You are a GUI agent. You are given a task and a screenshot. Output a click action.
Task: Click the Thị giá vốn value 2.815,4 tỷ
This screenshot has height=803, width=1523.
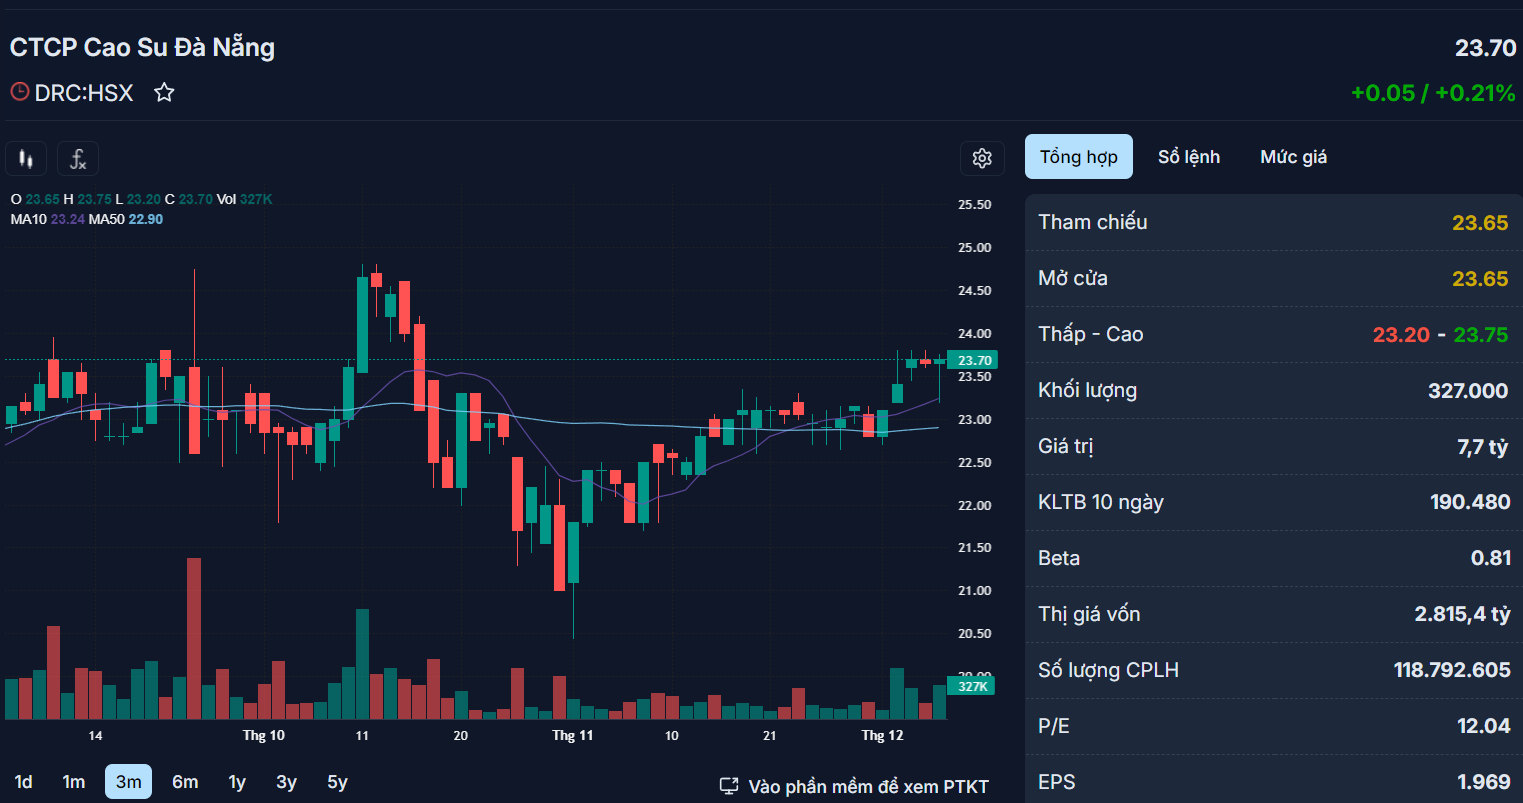(x=1462, y=614)
